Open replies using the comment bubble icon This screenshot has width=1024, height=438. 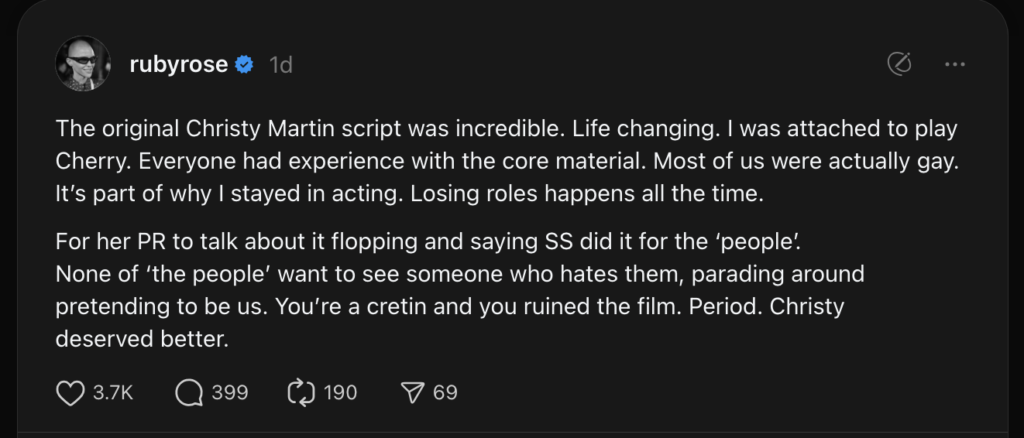coord(187,393)
